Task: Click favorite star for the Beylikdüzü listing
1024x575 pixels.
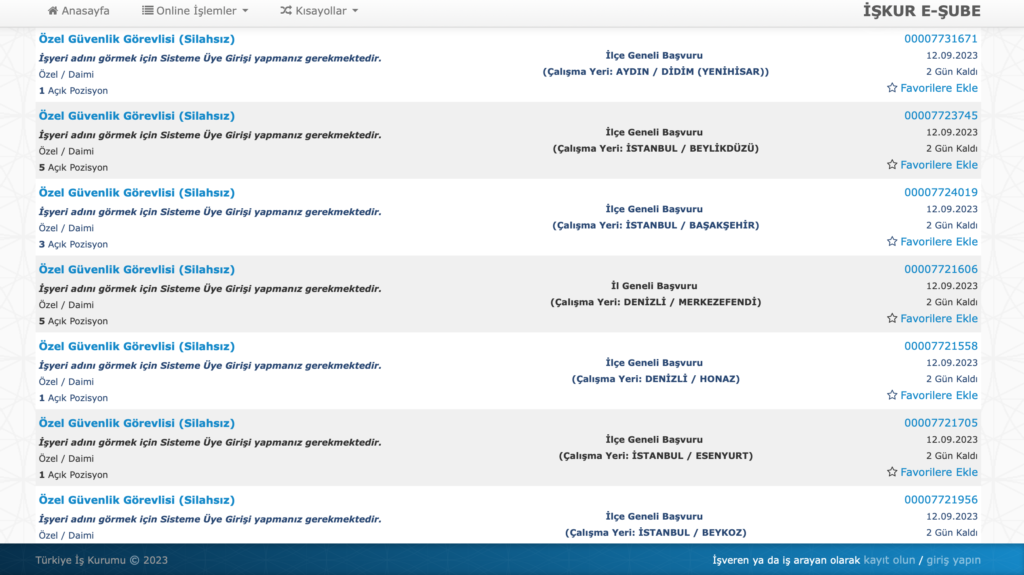Action: pos(892,165)
